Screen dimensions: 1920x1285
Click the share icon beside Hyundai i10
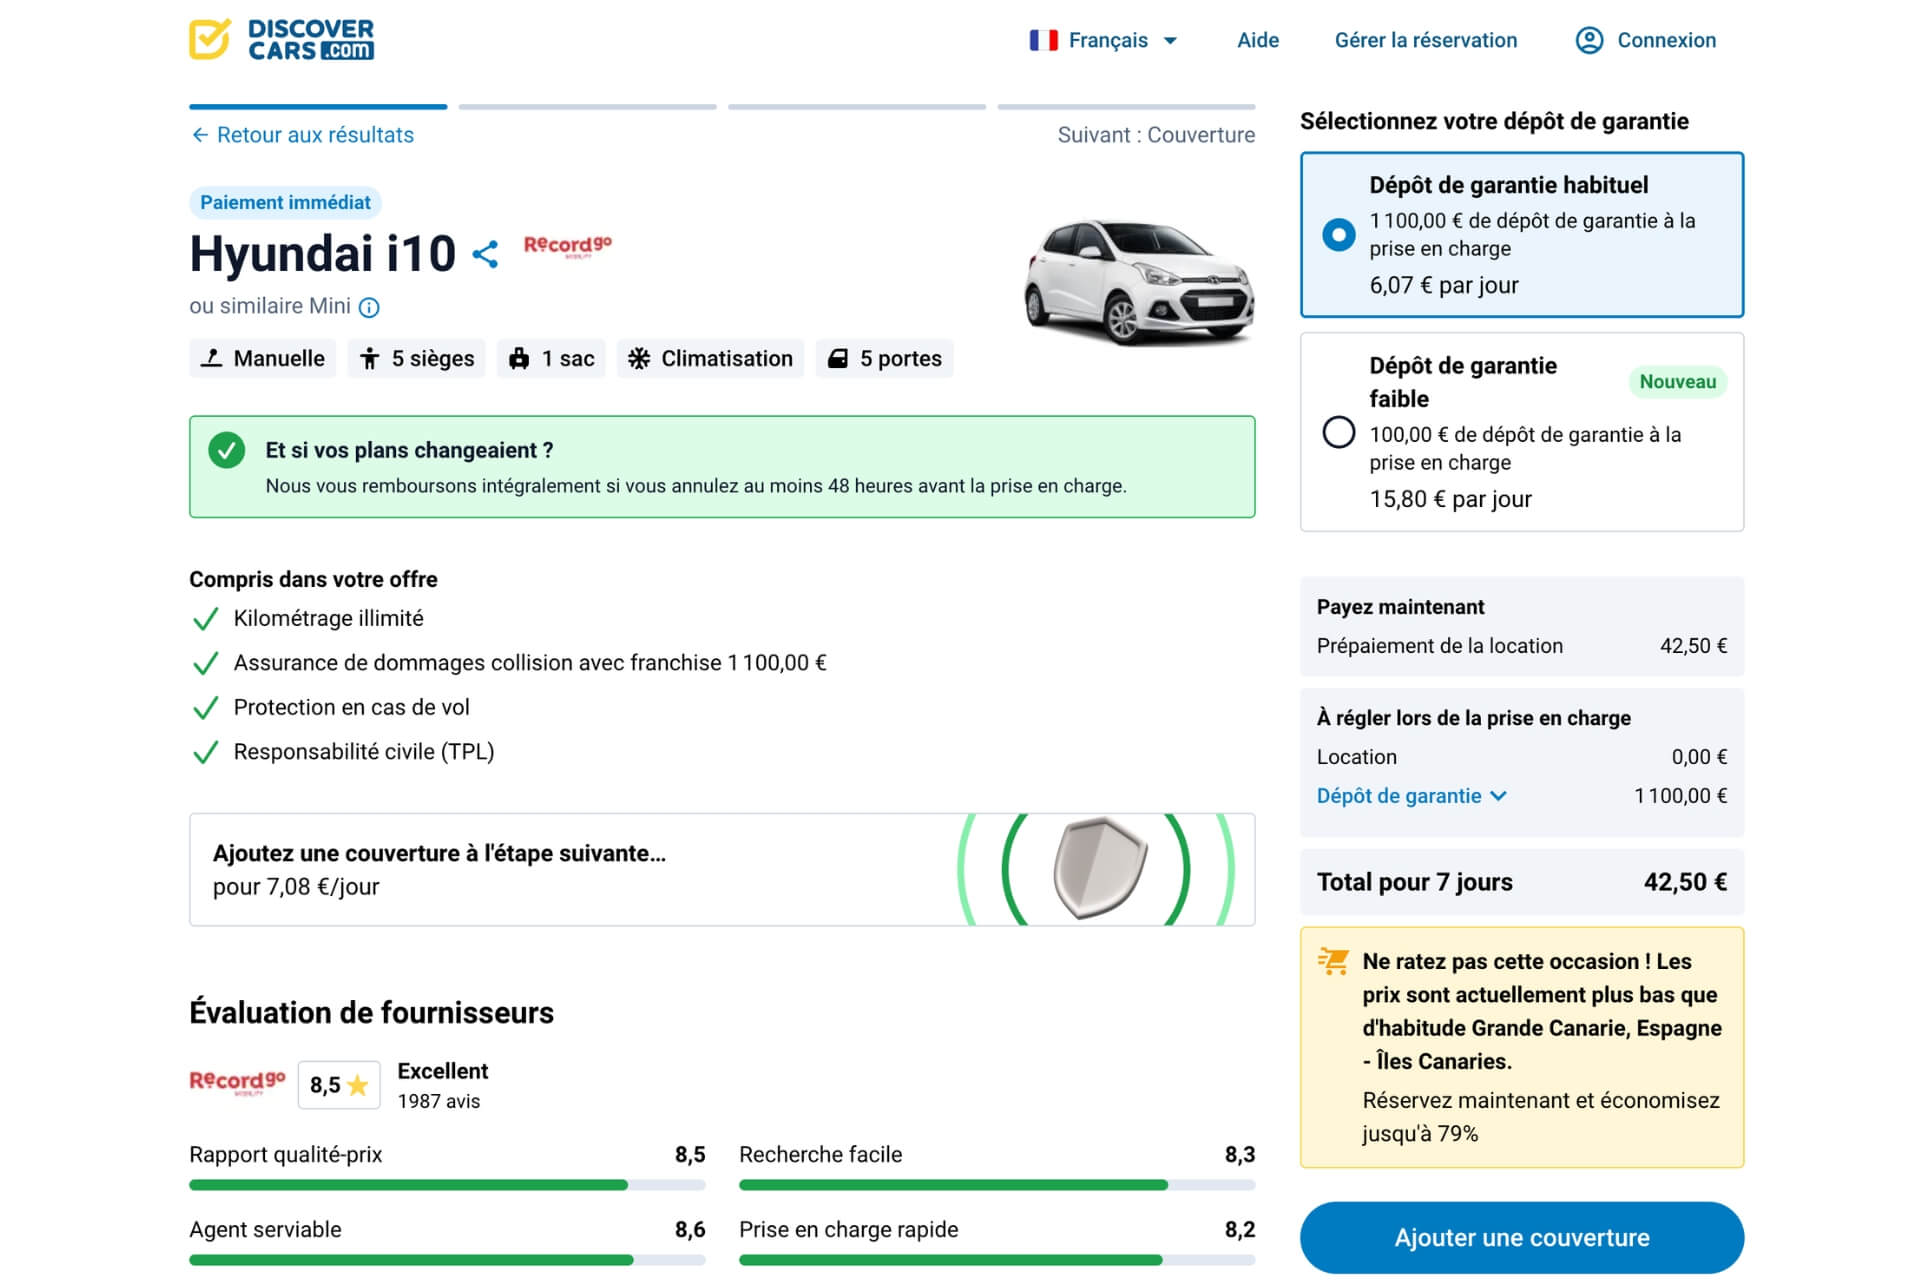[485, 254]
